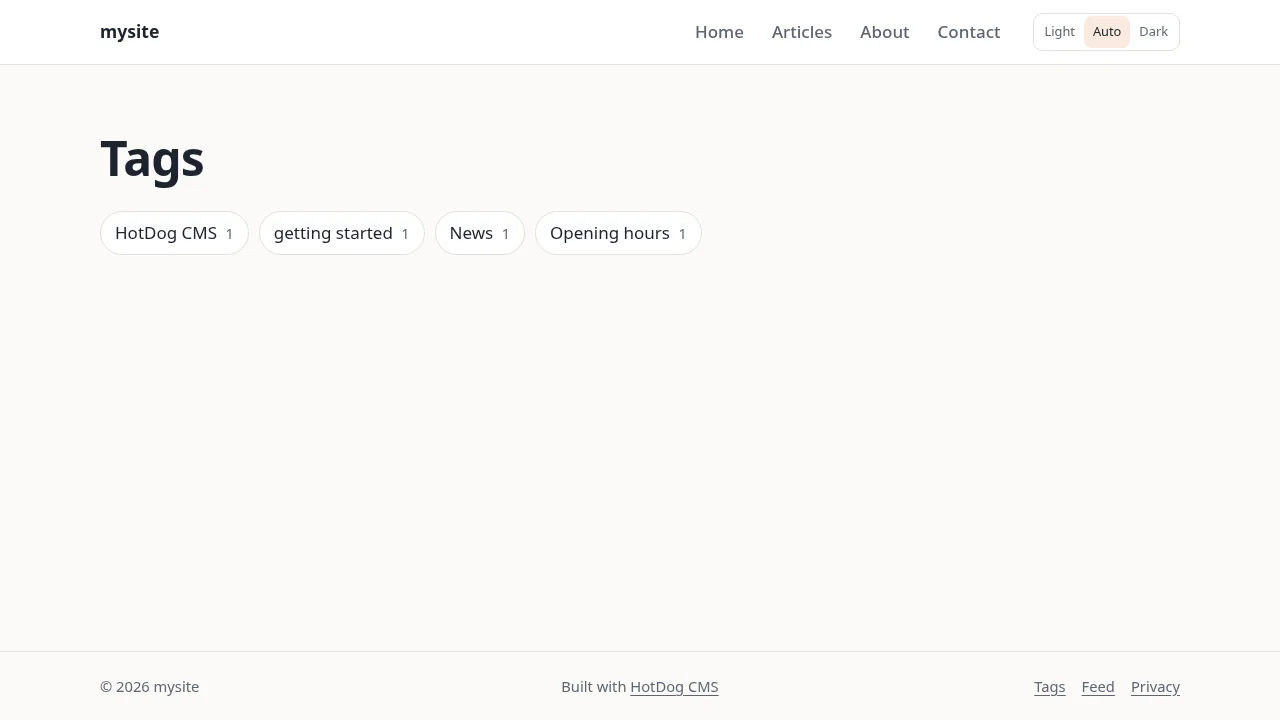The width and height of the screenshot is (1280, 720).
Task: Open the Feed footer link
Action: 1098,687
